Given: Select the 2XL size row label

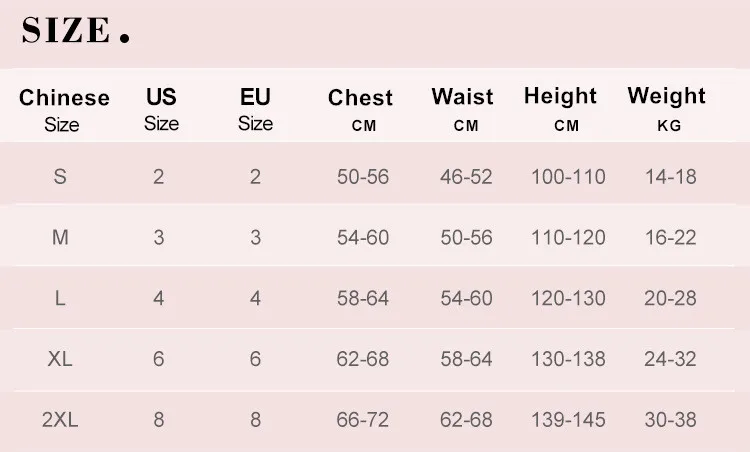Looking at the screenshot, I should 60,419.
